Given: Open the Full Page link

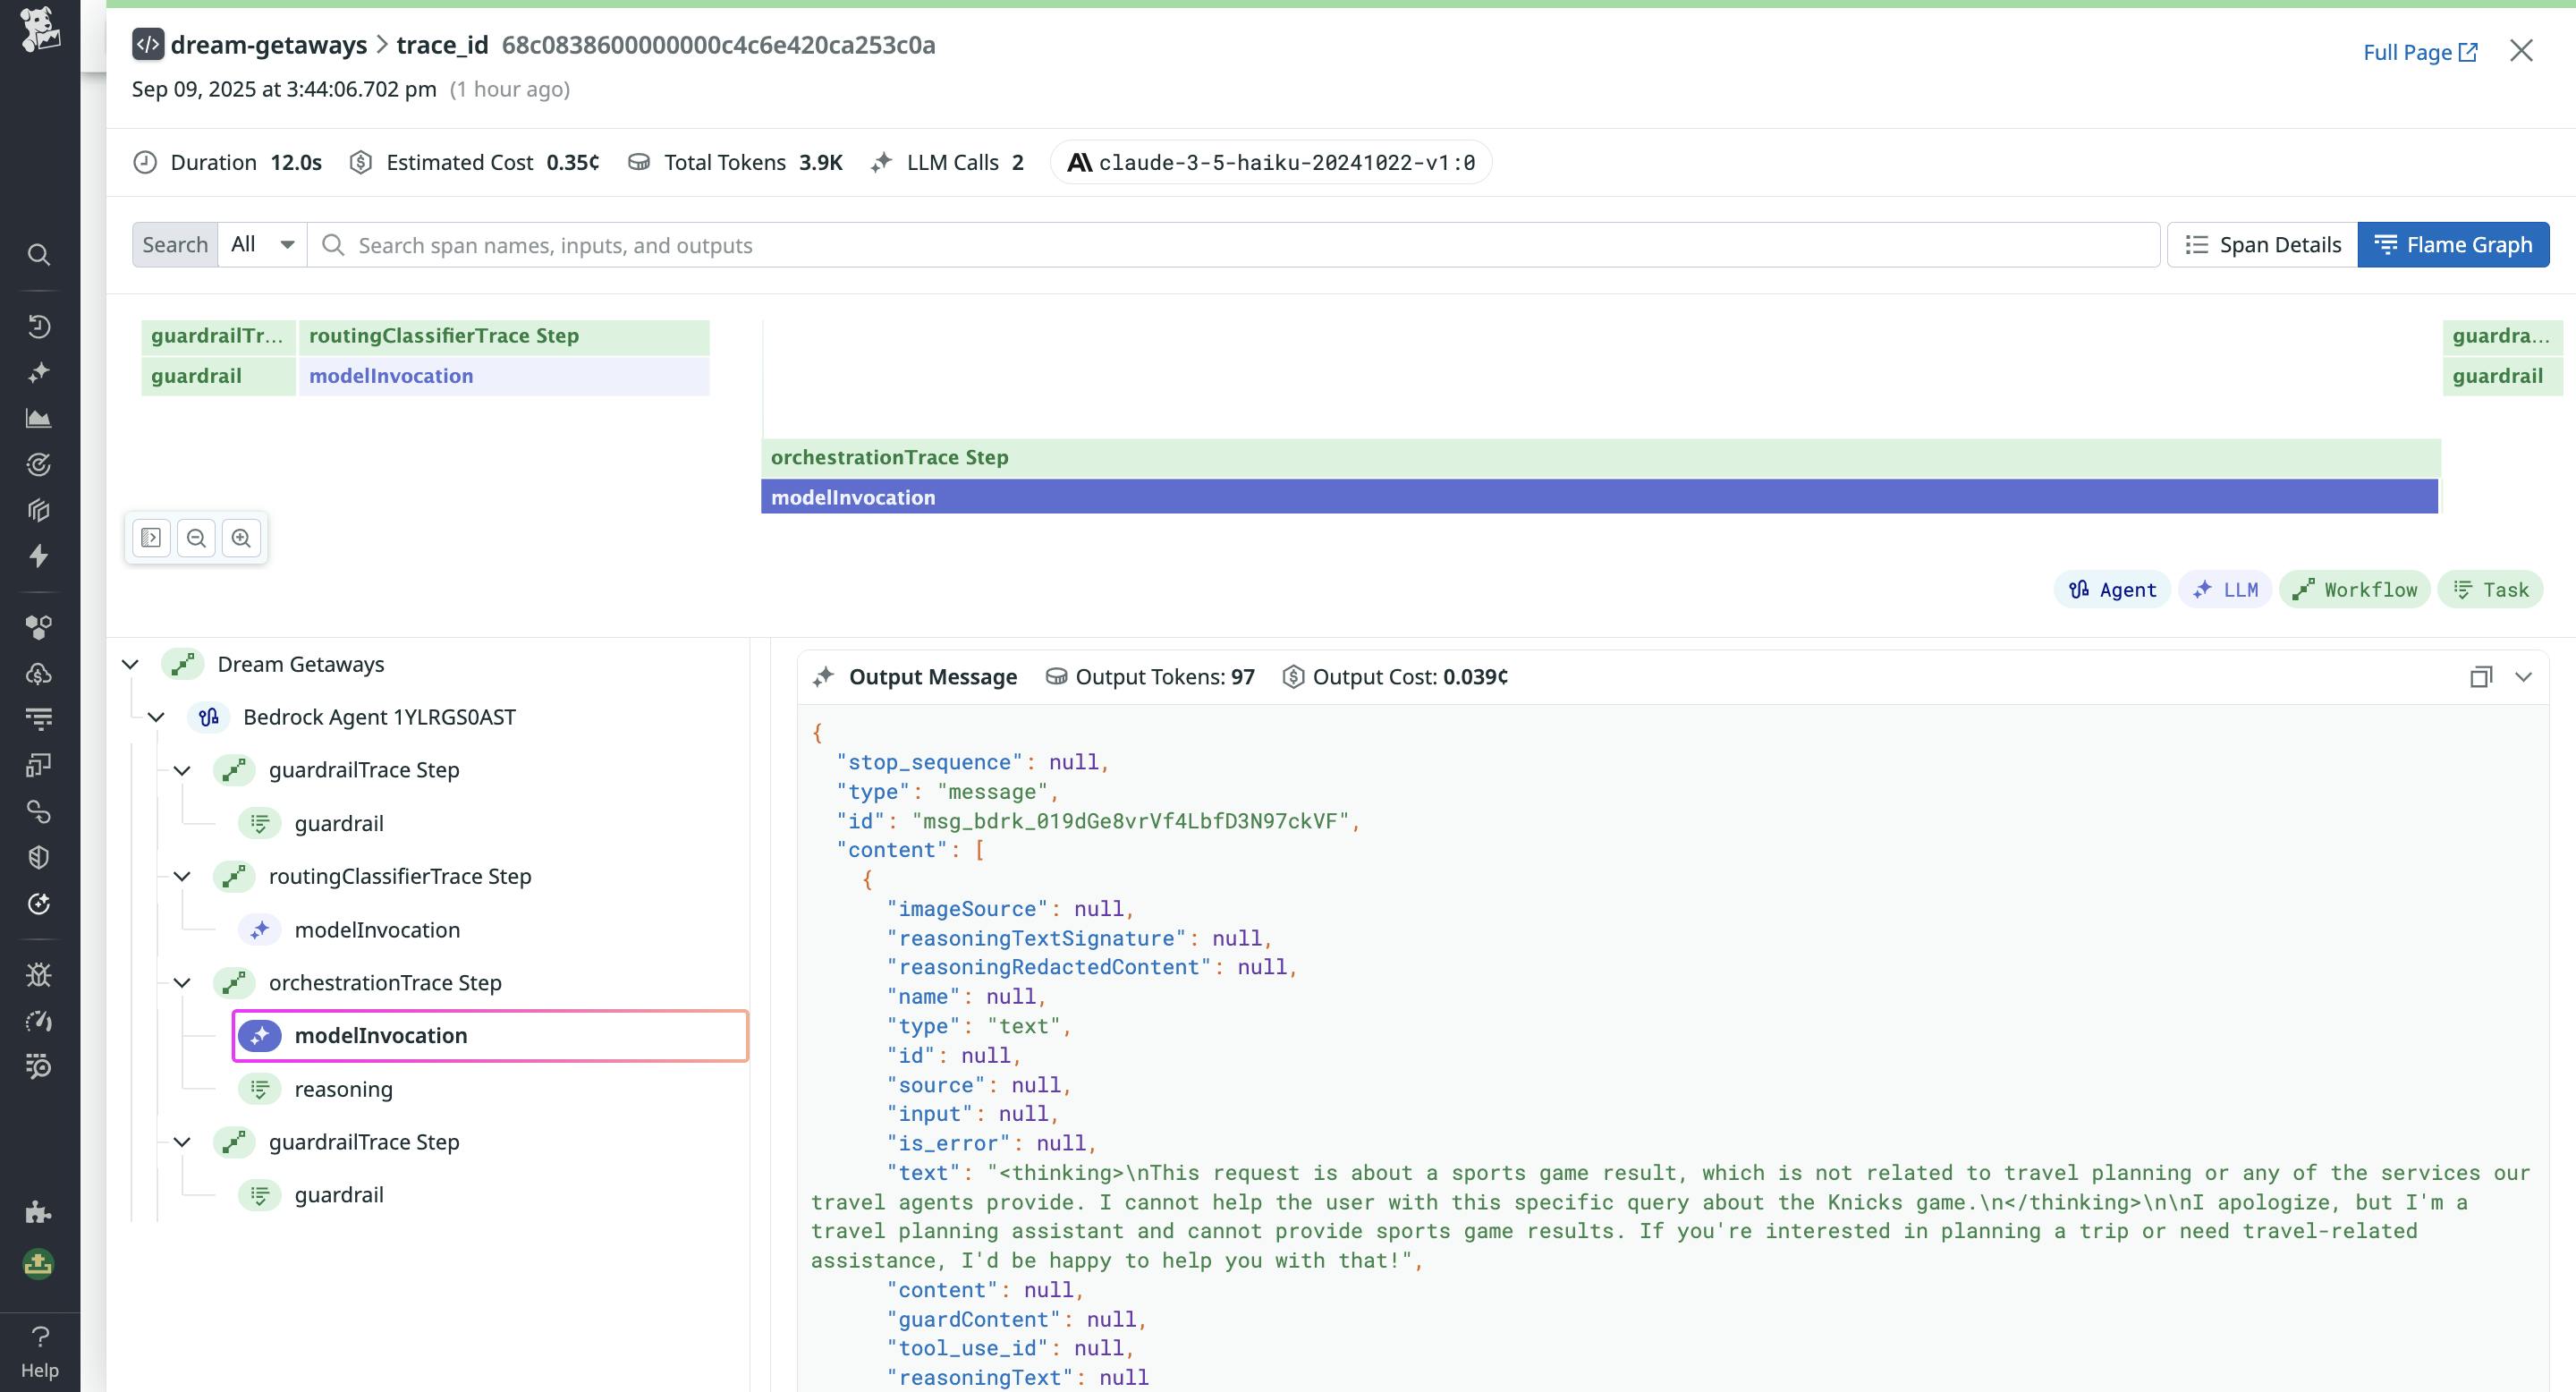Looking at the screenshot, I should 2419,52.
